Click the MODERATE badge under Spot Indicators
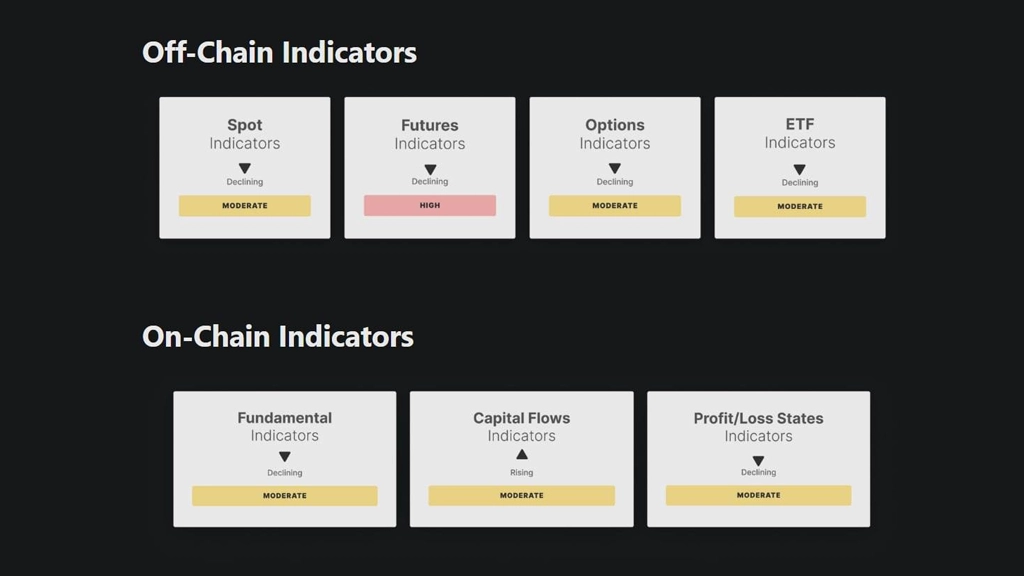This screenshot has width=1024, height=576. click(x=245, y=206)
